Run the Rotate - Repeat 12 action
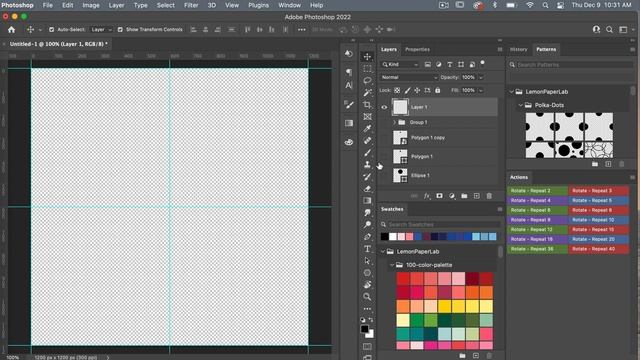The image size is (640, 360). coord(538,229)
